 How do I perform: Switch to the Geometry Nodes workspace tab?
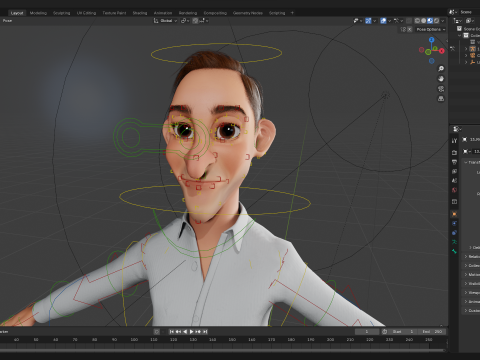(x=248, y=13)
